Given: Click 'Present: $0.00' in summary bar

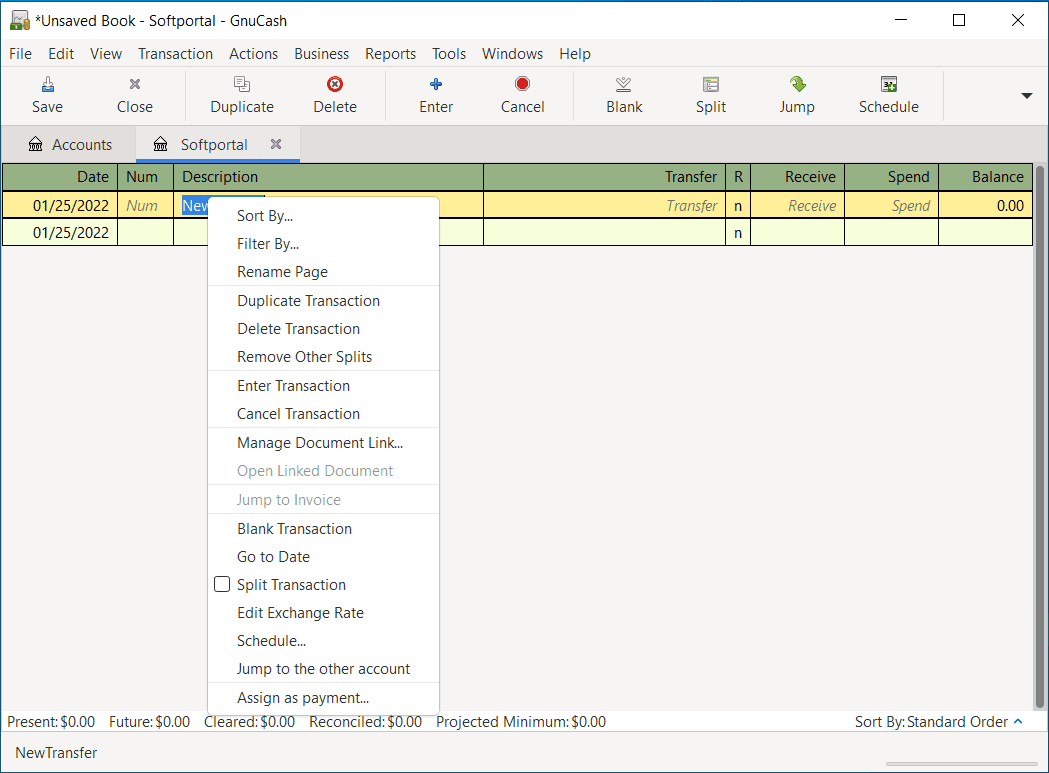Looking at the screenshot, I should (x=51, y=721).
